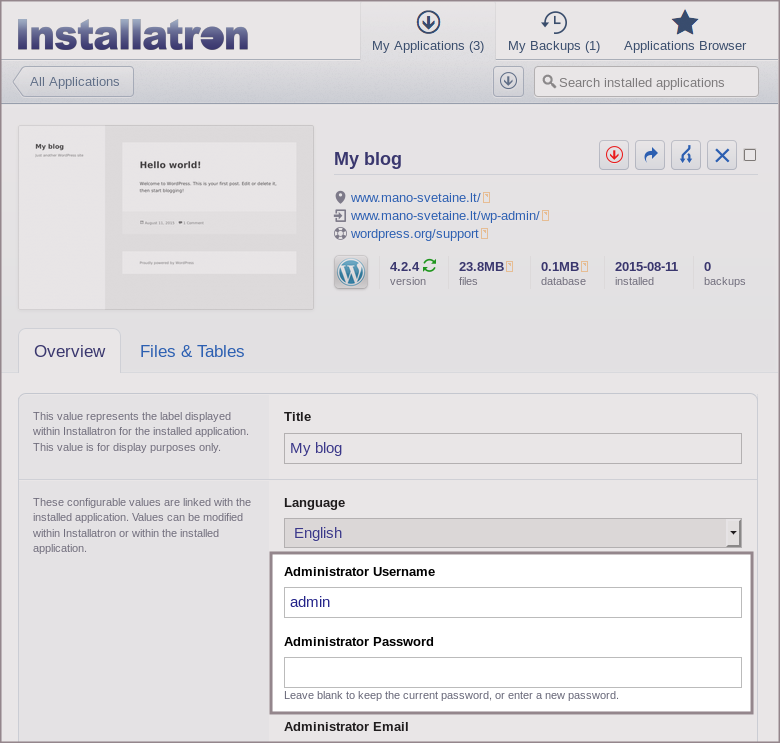Image resolution: width=780 pixels, height=743 pixels.
Task: Click the clone icon for My blog
Action: pos(686,155)
